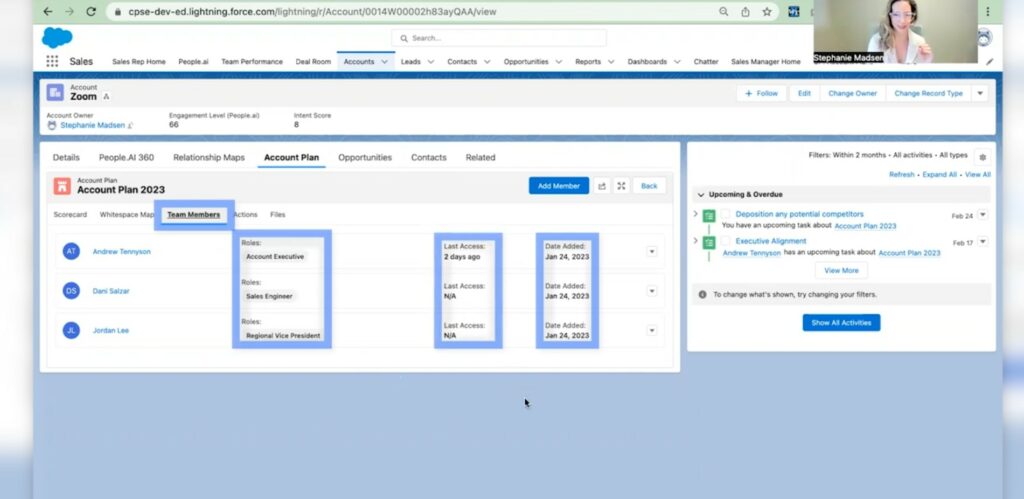Image resolution: width=1024 pixels, height=499 pixels.
Task: Click the browser three-dot menu
Action: click(988, 12)
